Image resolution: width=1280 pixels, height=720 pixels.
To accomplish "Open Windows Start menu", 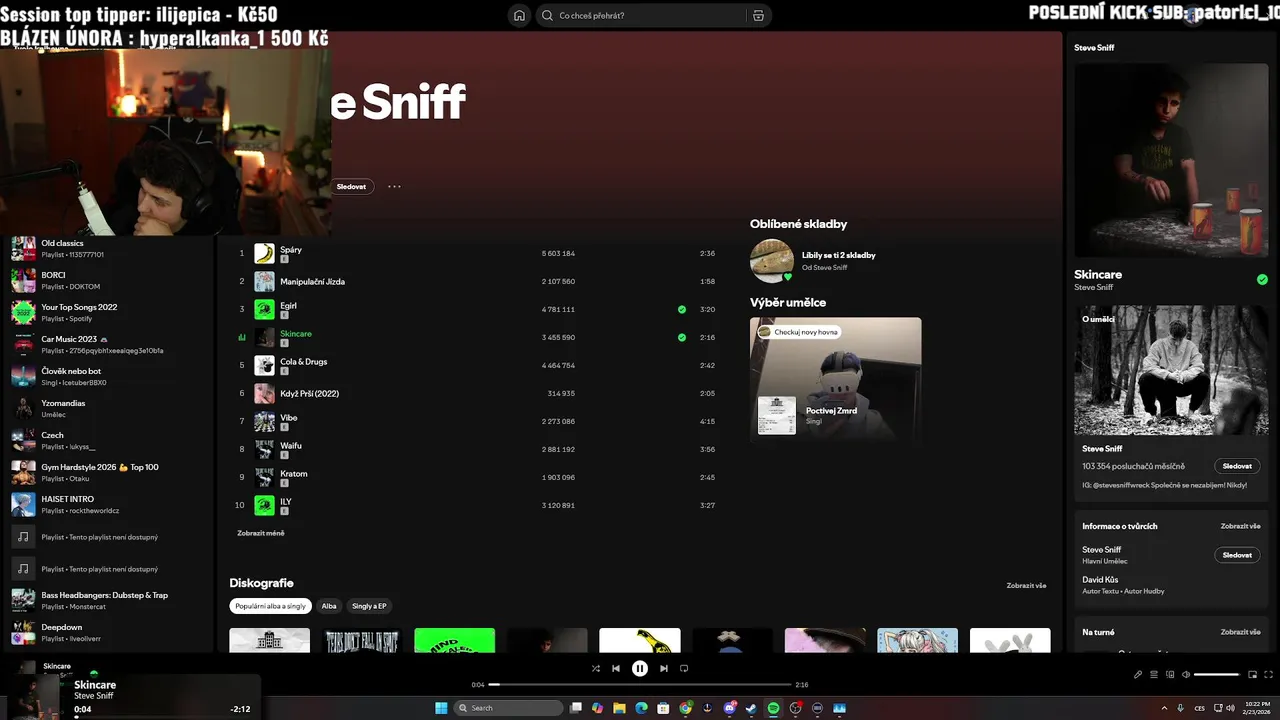I will tap(441, 708).
